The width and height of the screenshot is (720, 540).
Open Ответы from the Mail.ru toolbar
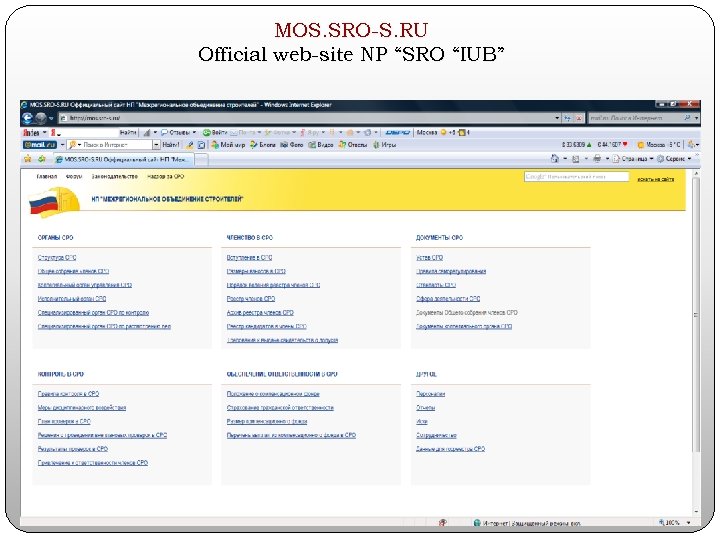click(353, 145)
